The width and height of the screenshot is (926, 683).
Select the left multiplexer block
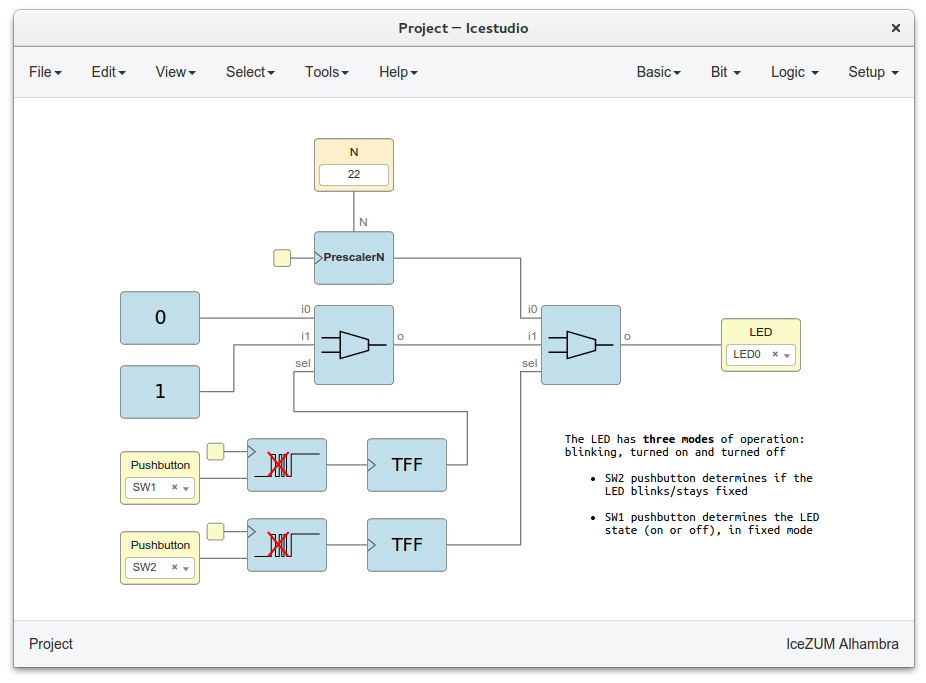pos(354,345)
